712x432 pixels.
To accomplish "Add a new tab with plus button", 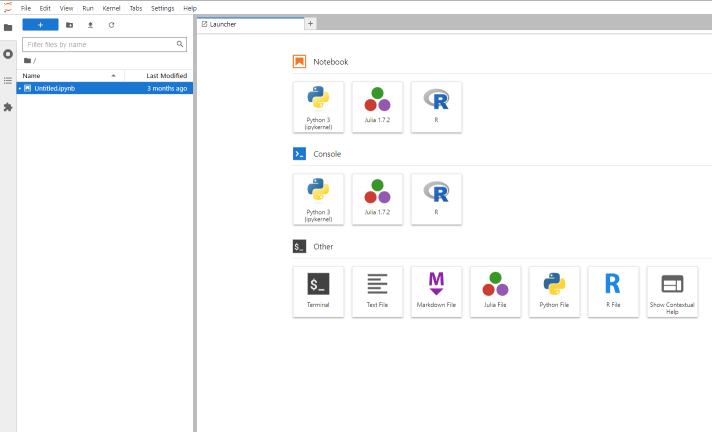I will coord(311,24).
